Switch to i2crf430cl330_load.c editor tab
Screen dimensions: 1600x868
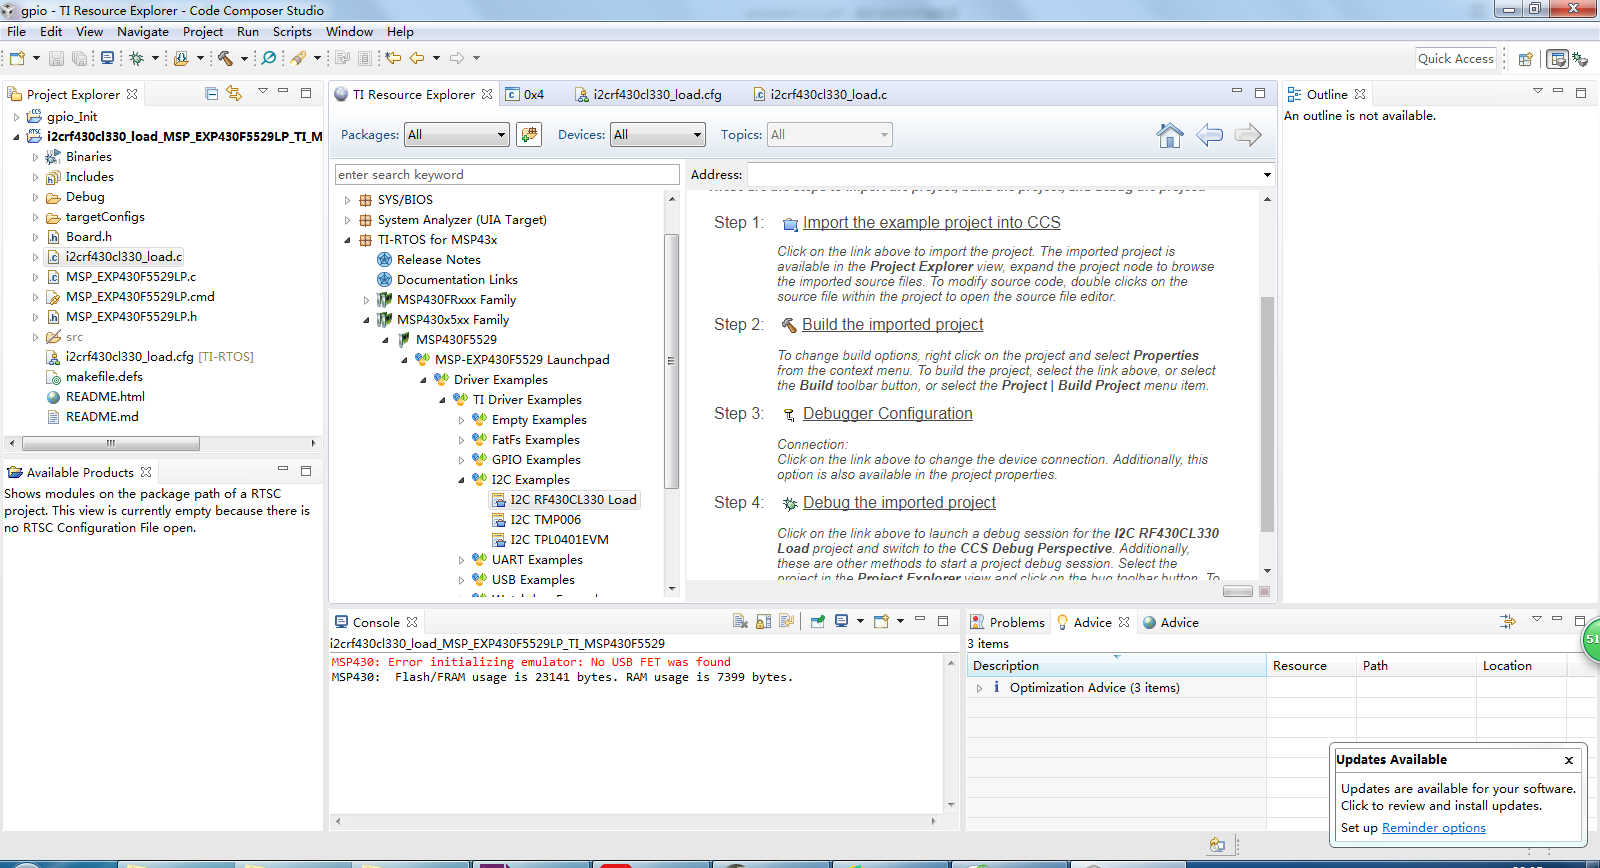819,94
